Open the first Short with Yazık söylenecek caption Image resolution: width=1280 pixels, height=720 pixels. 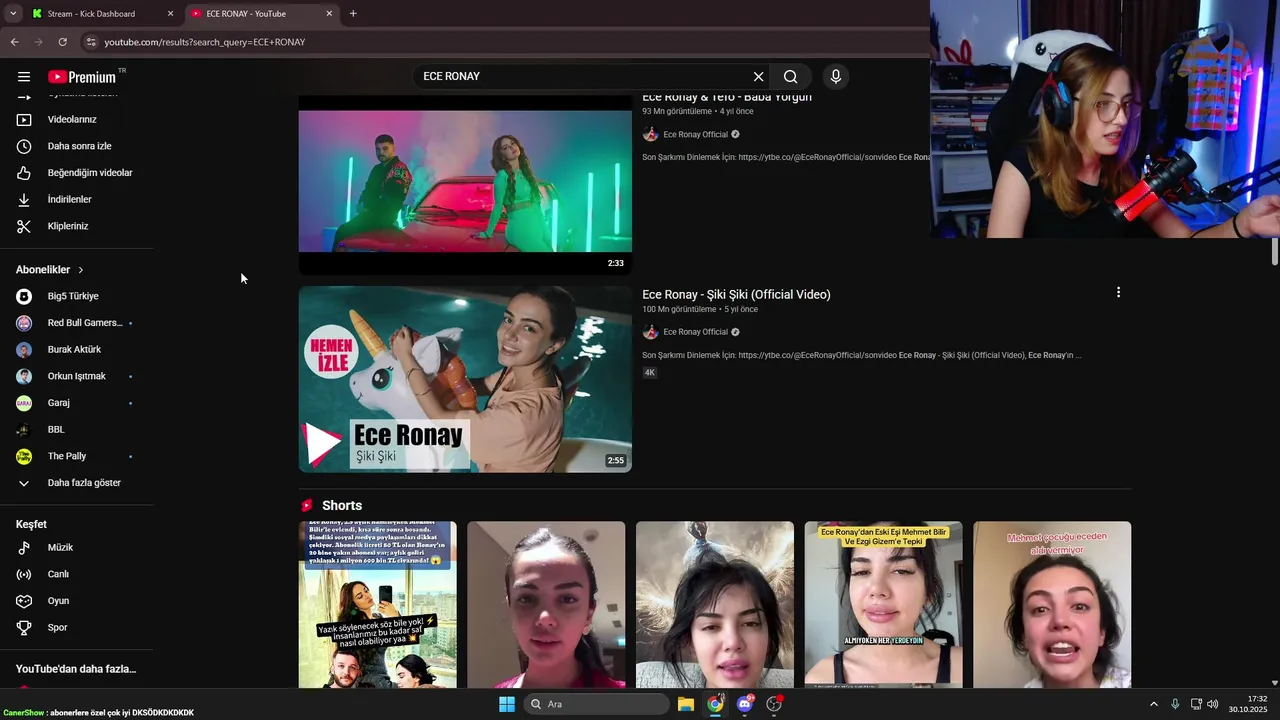point(377,604)
